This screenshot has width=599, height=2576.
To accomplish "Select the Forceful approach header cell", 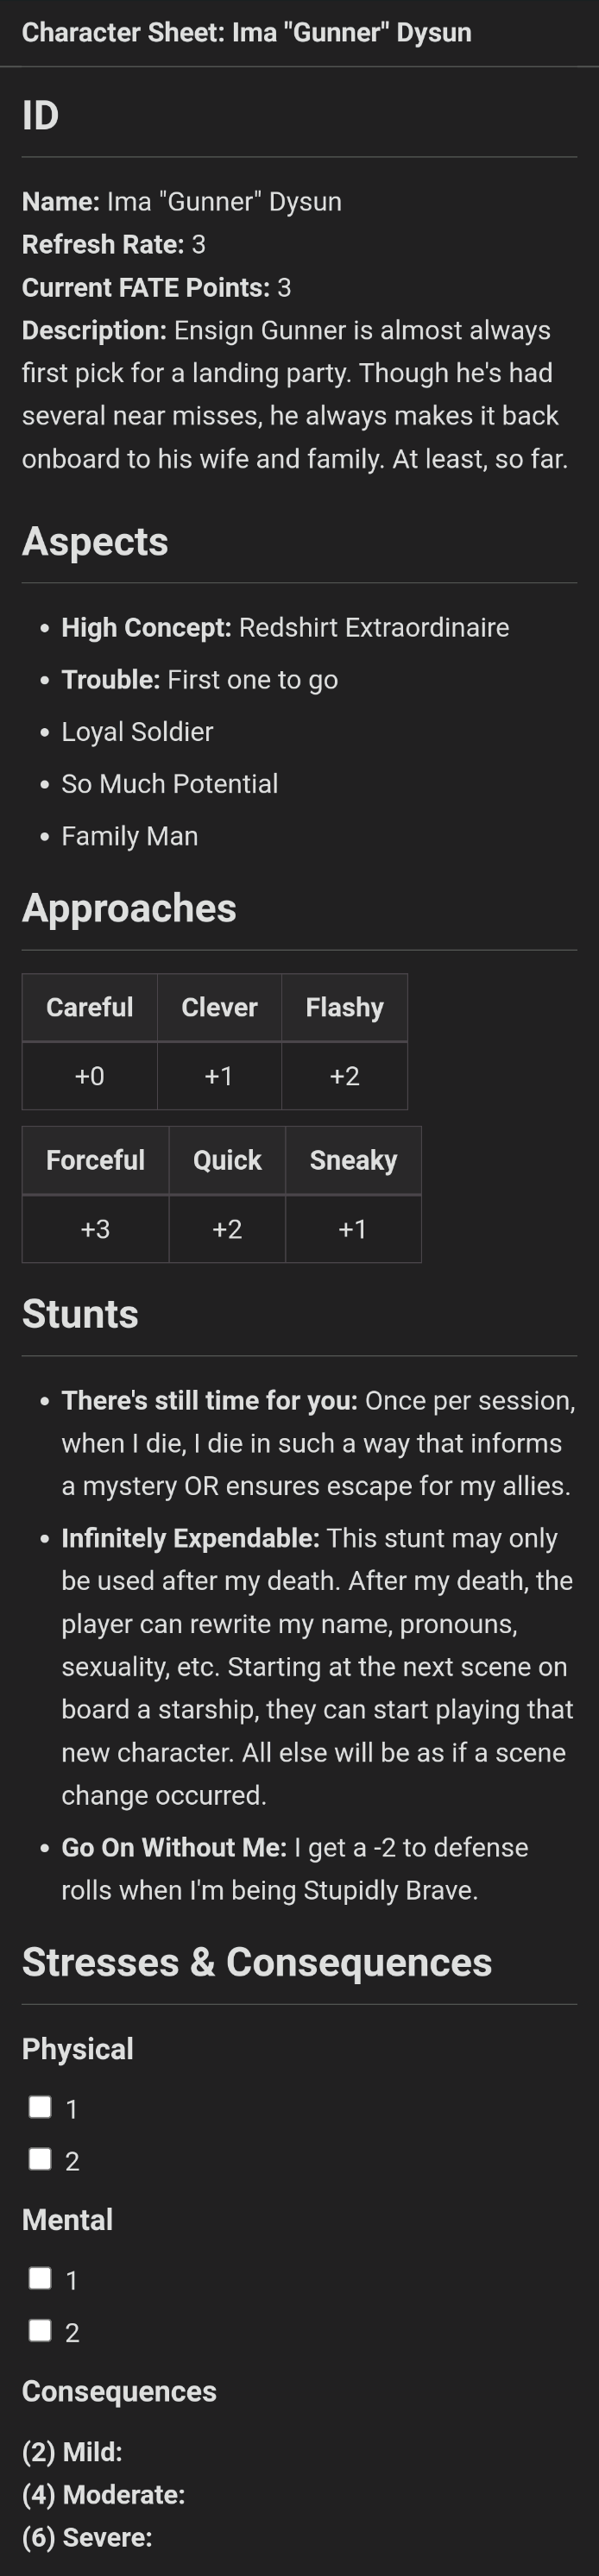I will (95, 1160).
